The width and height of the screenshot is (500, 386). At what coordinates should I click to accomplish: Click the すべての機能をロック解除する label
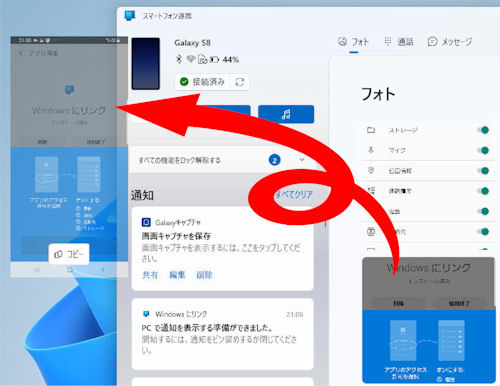(180, 160)
